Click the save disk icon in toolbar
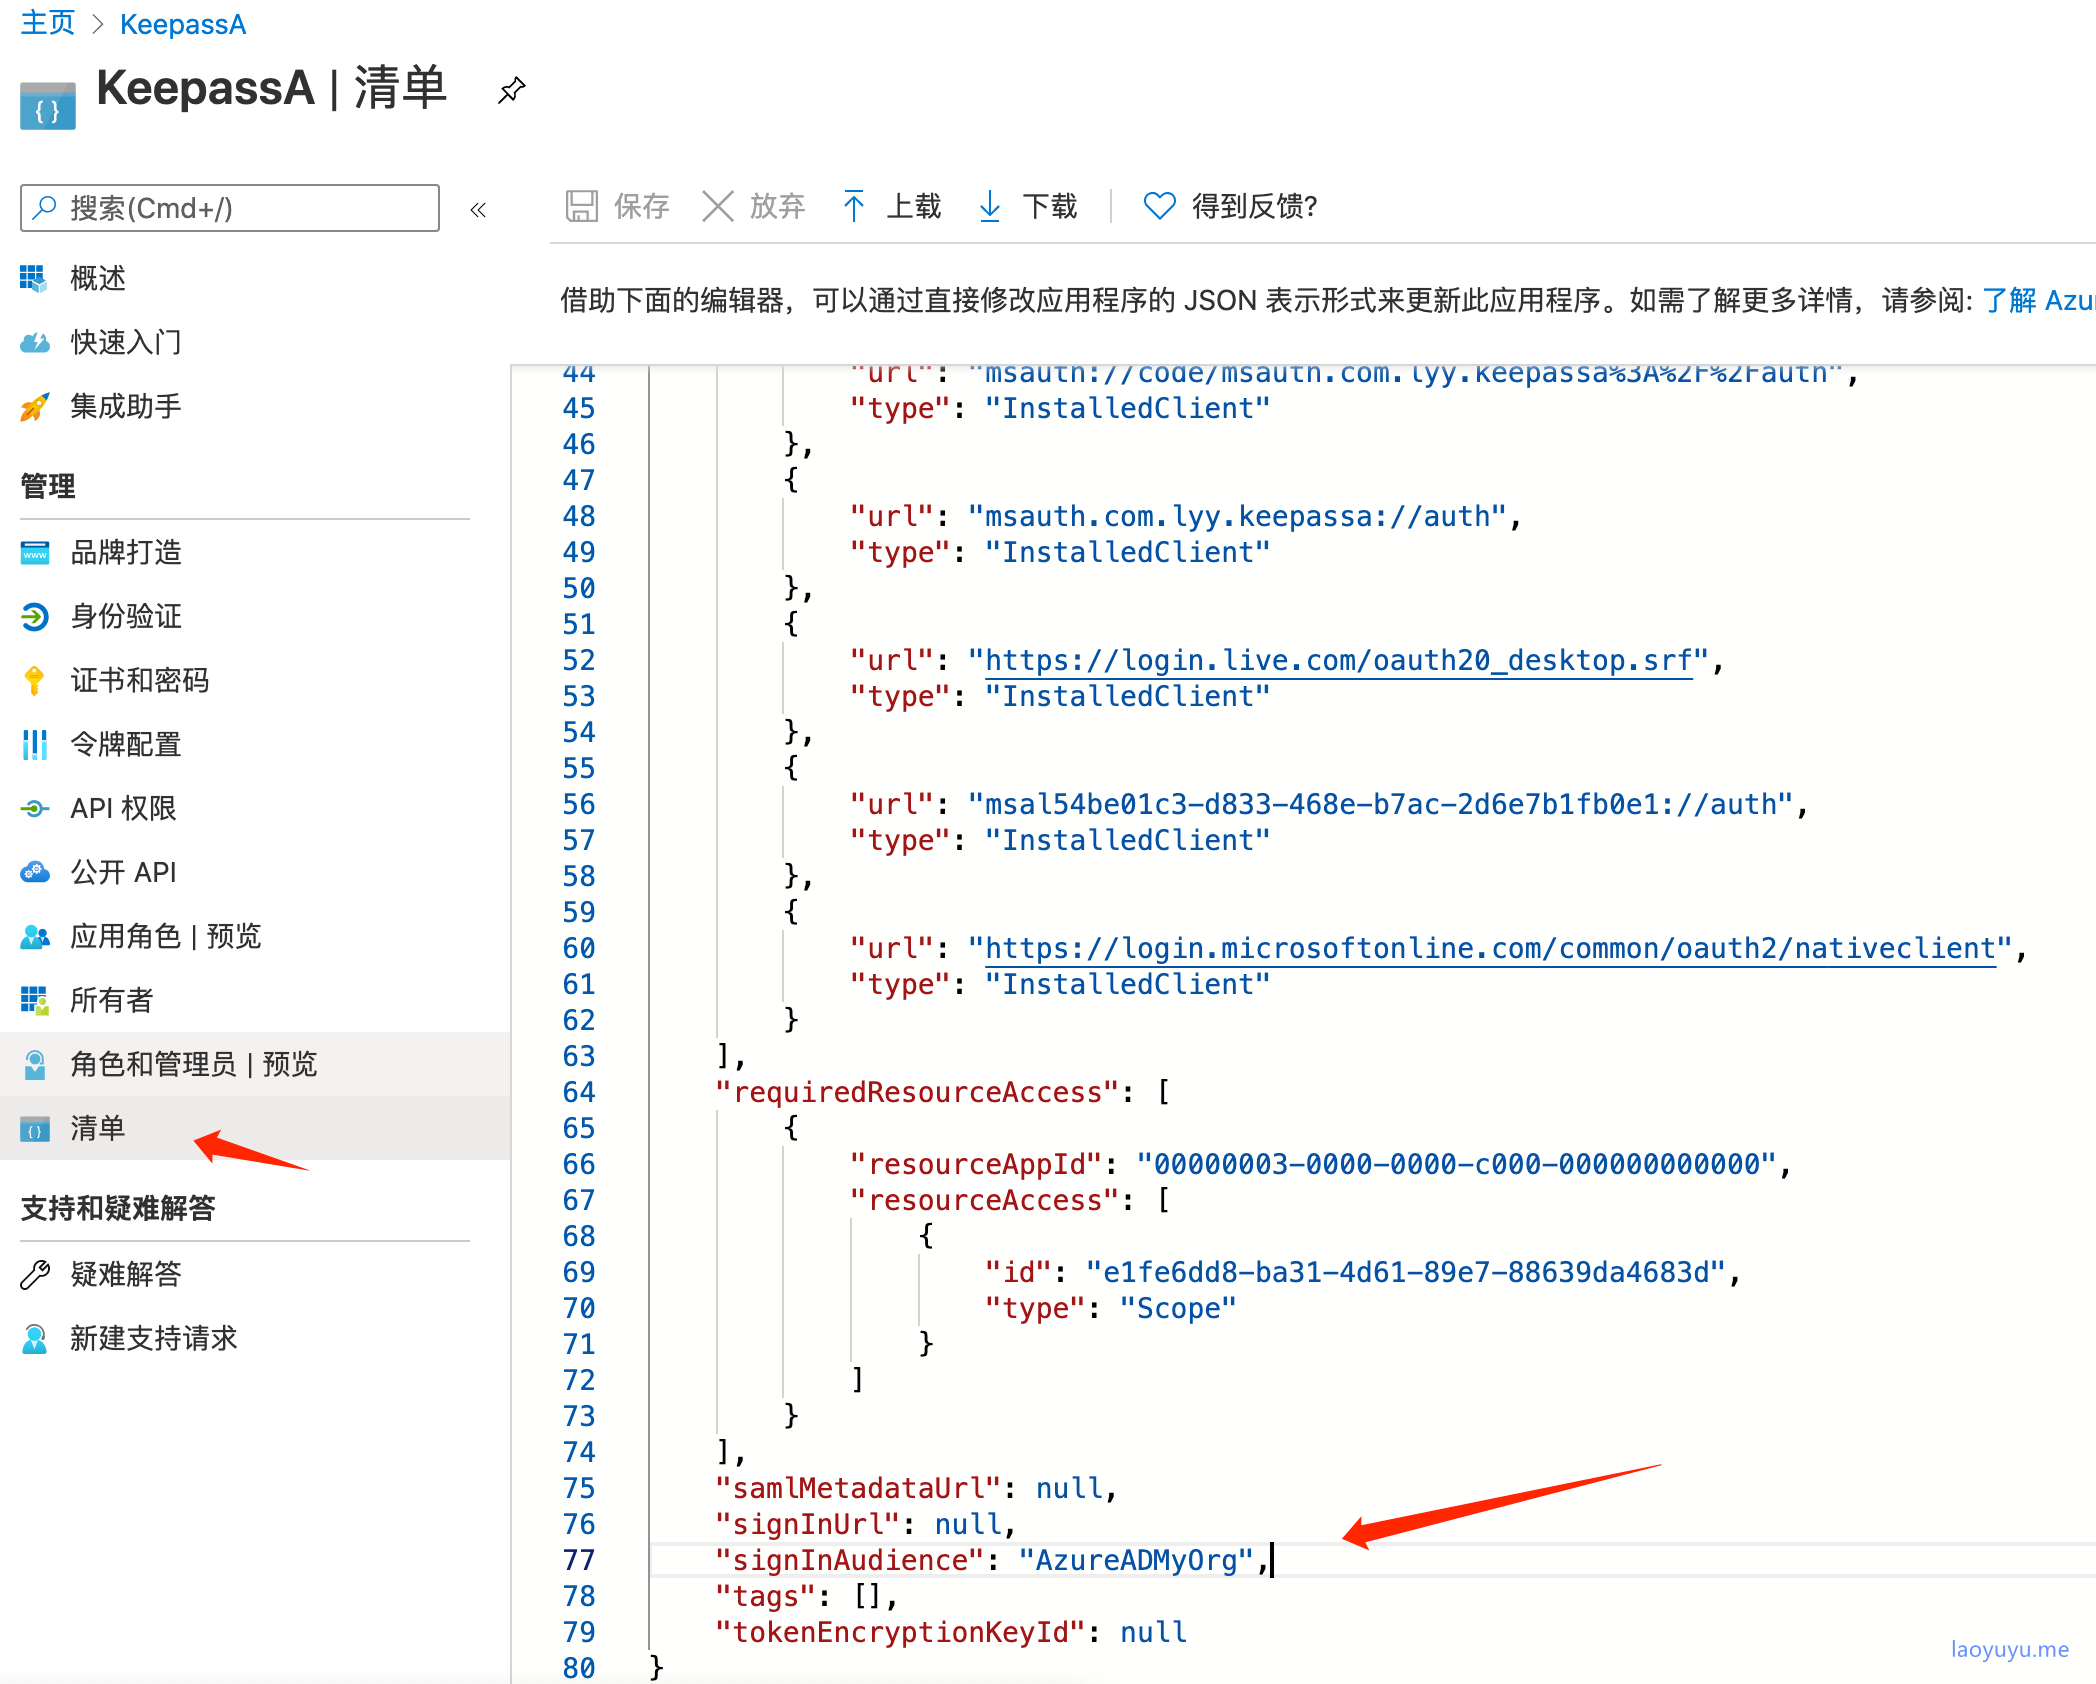This screenshot has width=2096, height=1684. 581,206
